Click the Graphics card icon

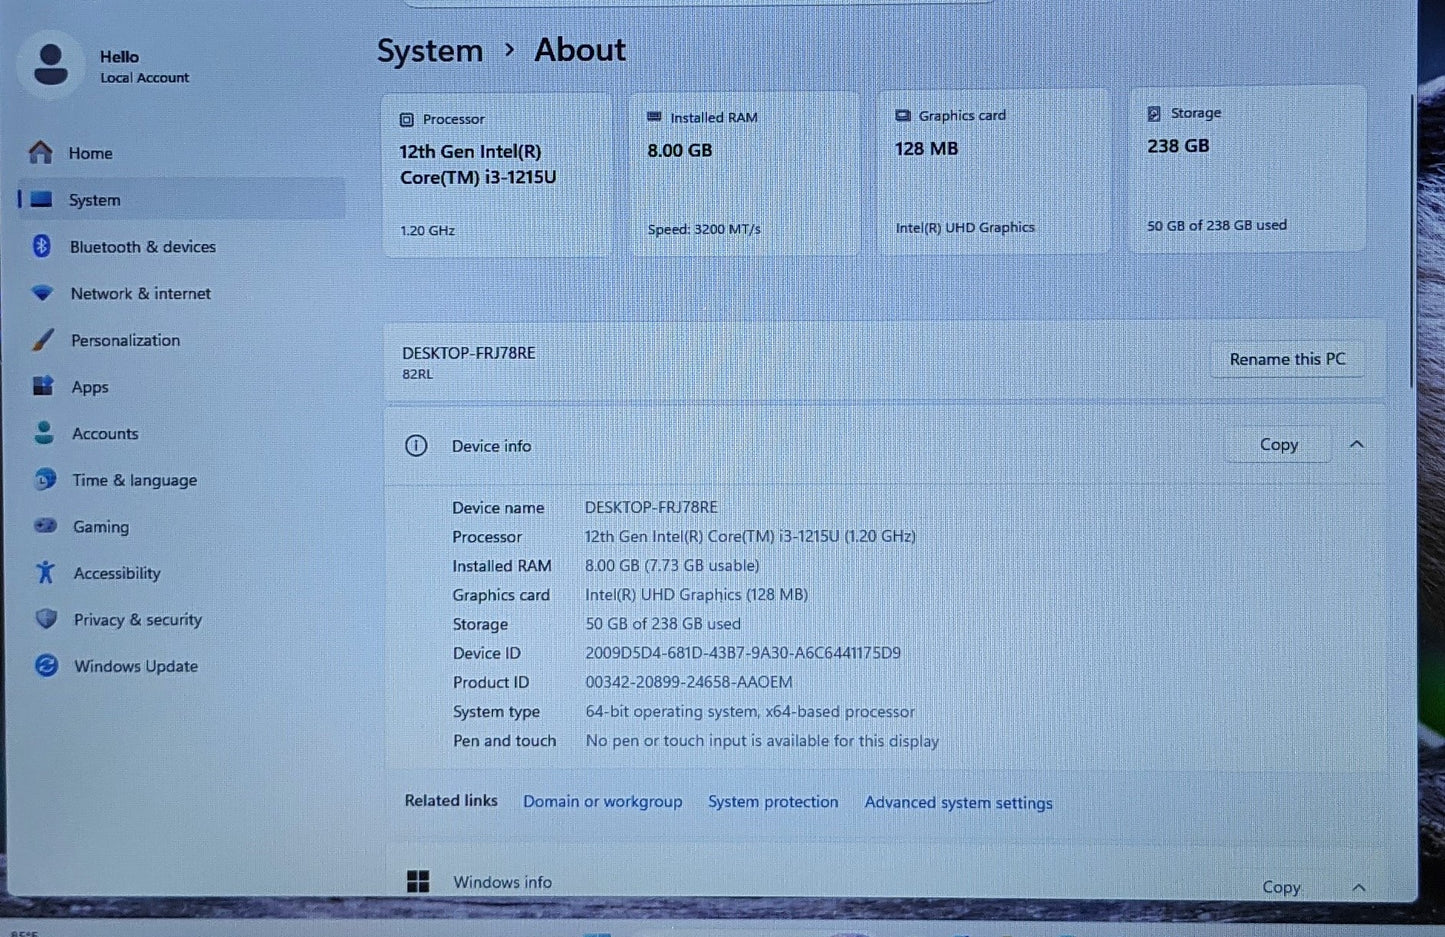[902, 115]
